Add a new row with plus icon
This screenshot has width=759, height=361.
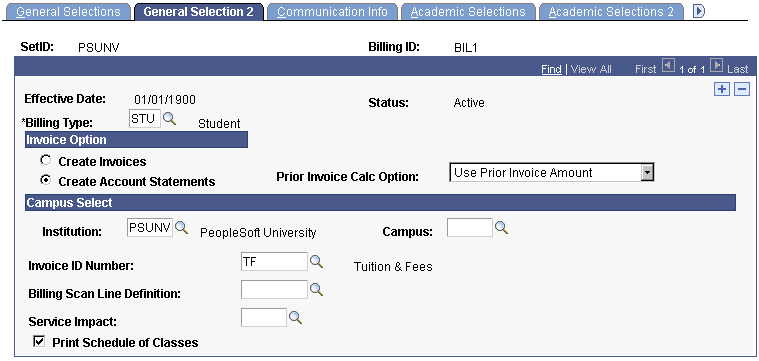tap(722, 90)
